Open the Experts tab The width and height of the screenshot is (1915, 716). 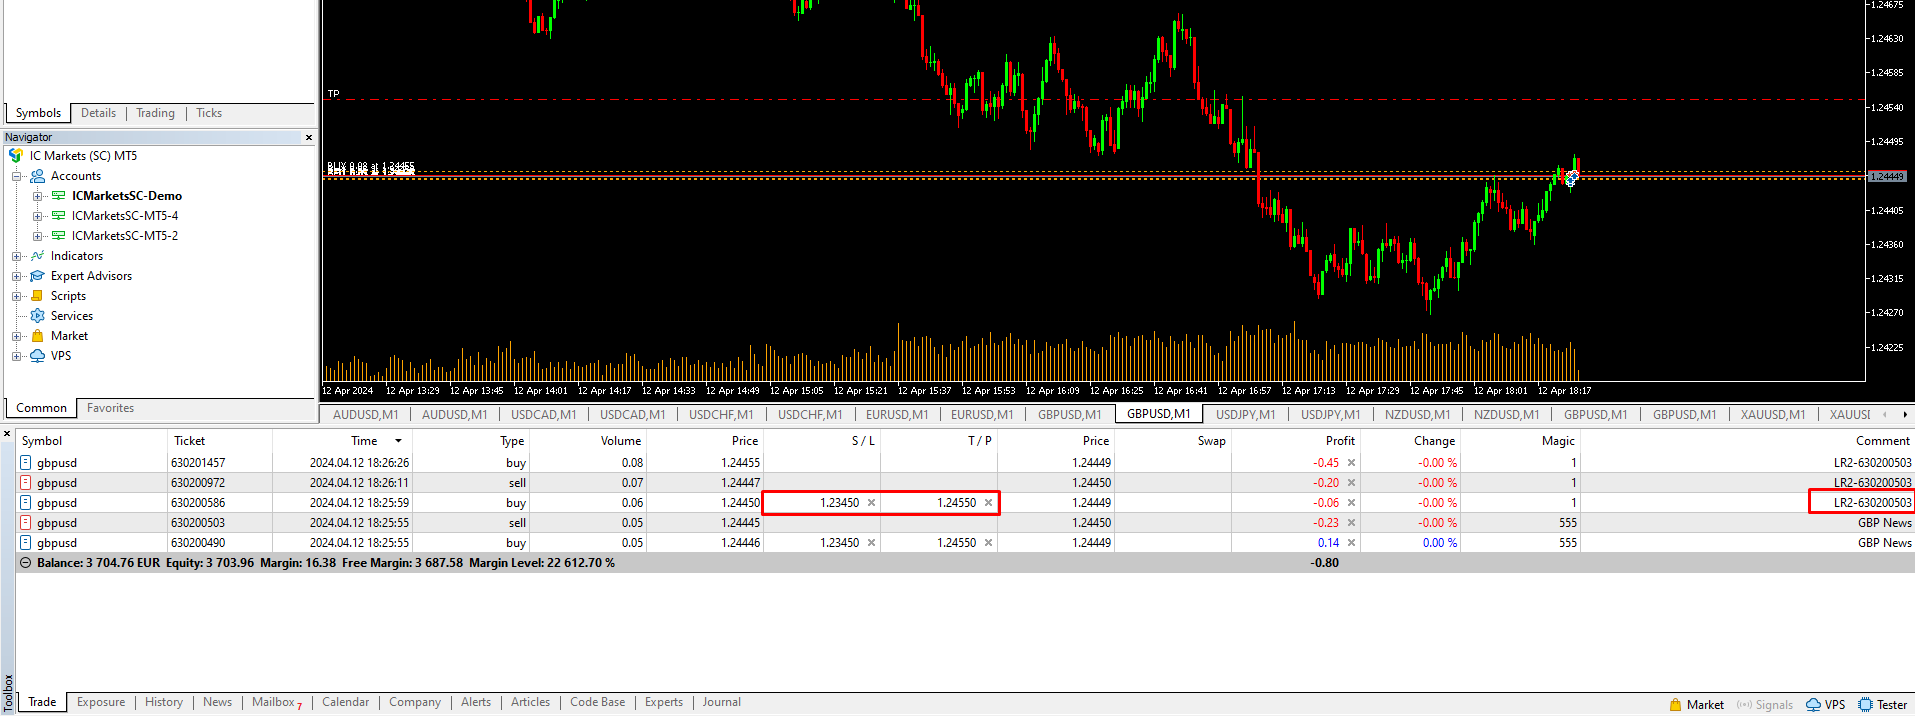coord(664,702)
